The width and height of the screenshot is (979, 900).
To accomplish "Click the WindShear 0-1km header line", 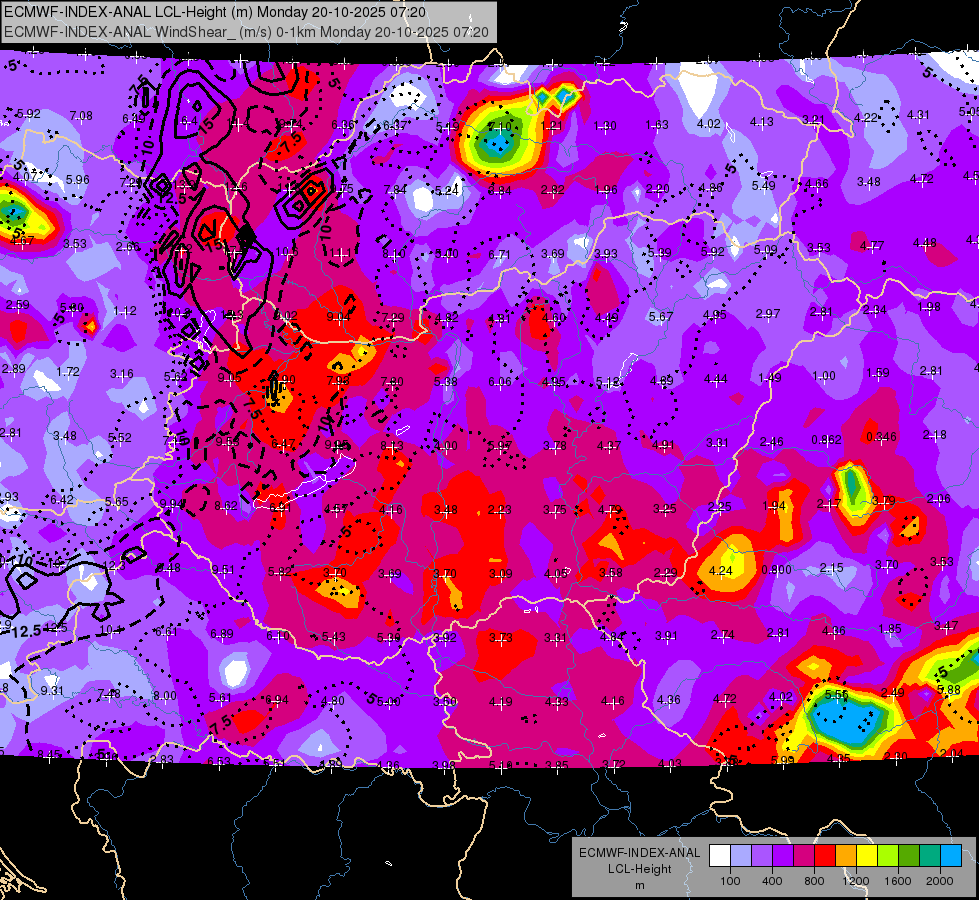I will coord(246,32).
